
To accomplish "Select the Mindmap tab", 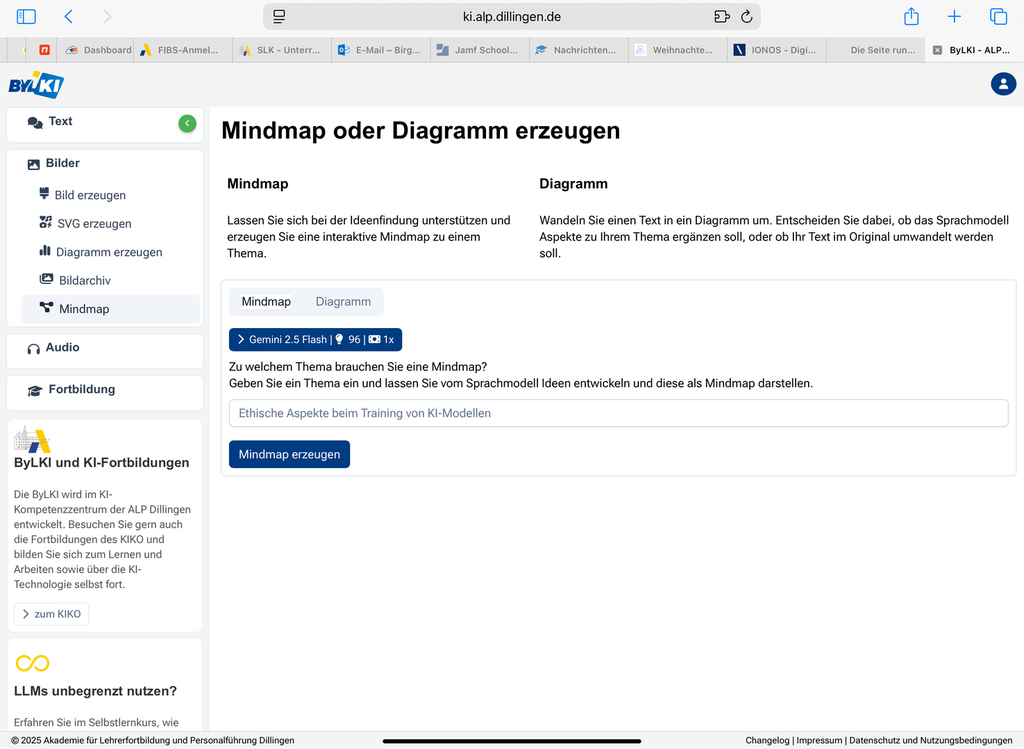I will point(266,302).
